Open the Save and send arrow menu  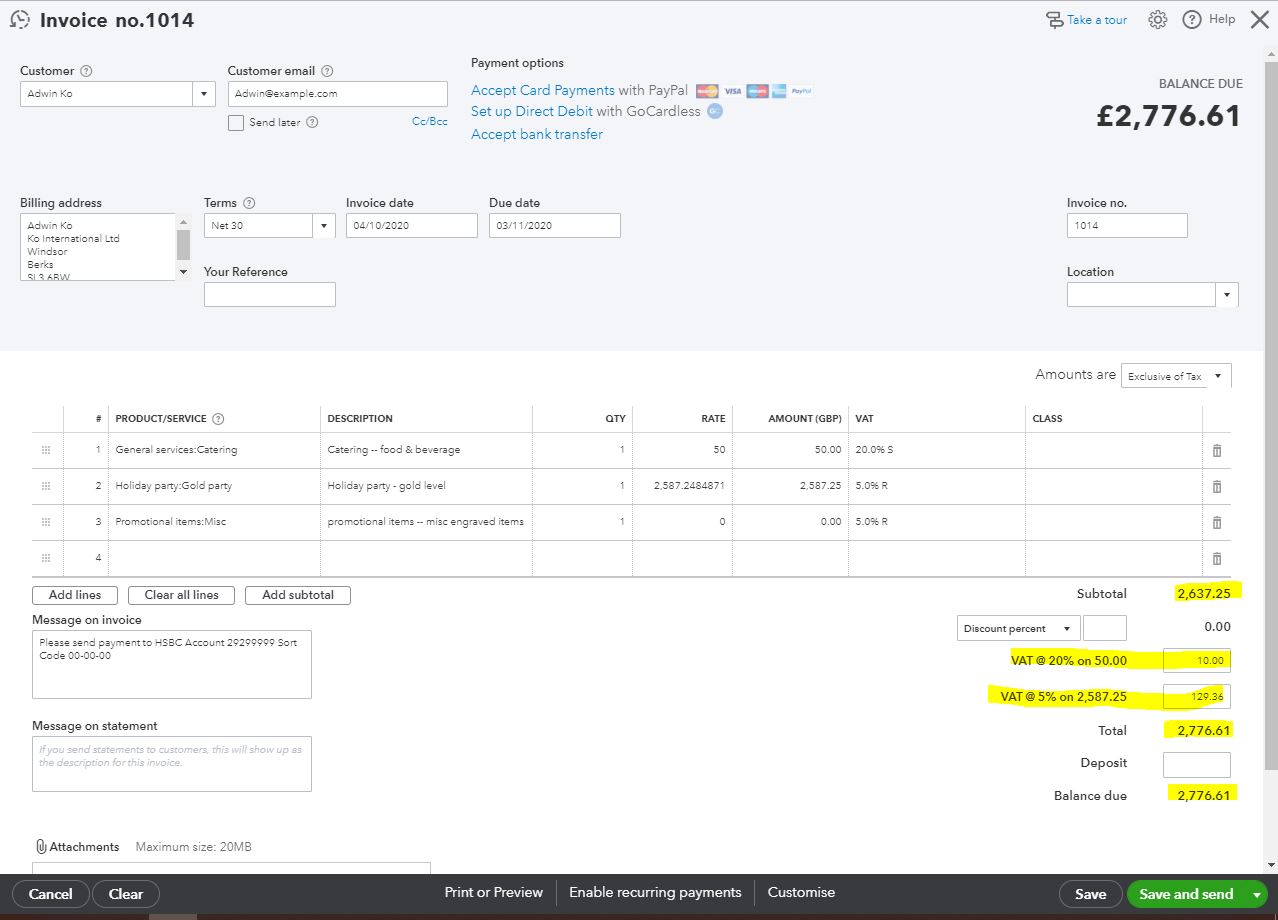pos(1256,894)
